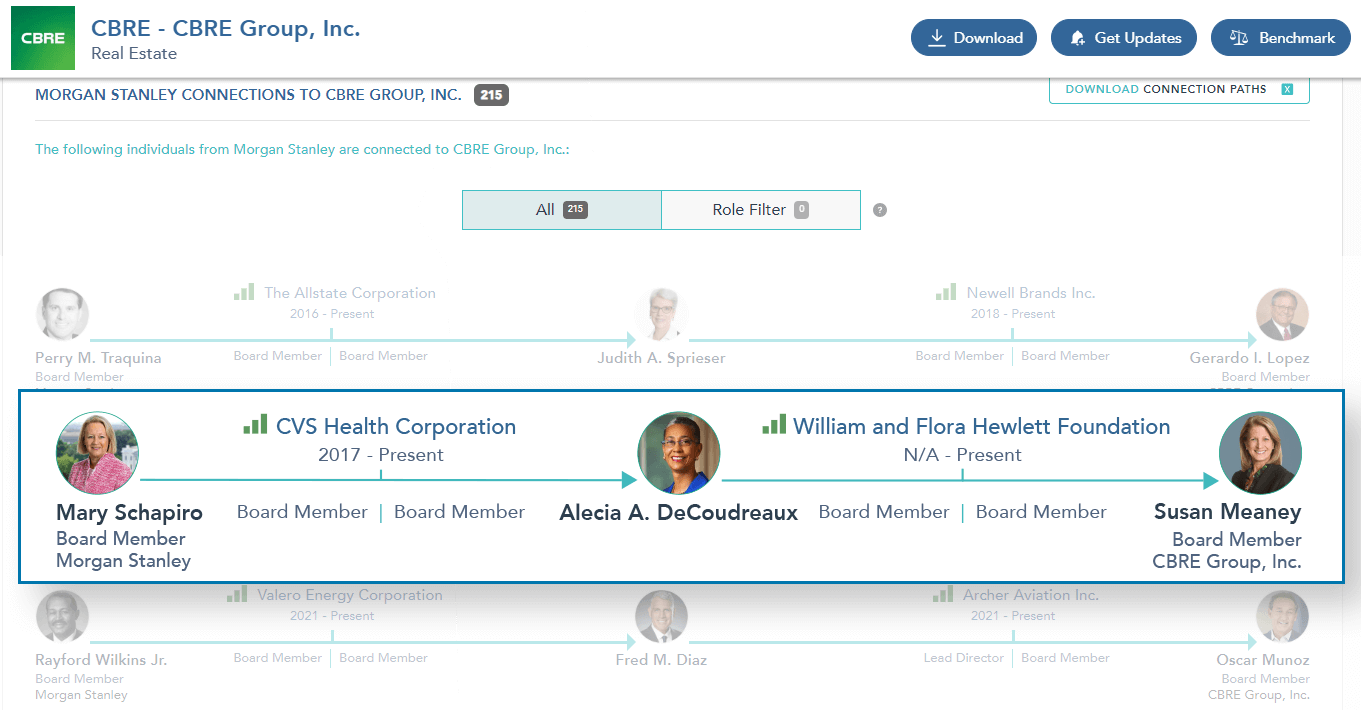This screenshot has height=710, width=1361.
Task: Click Download Connection Paths link
Action: coord(1165,90)
